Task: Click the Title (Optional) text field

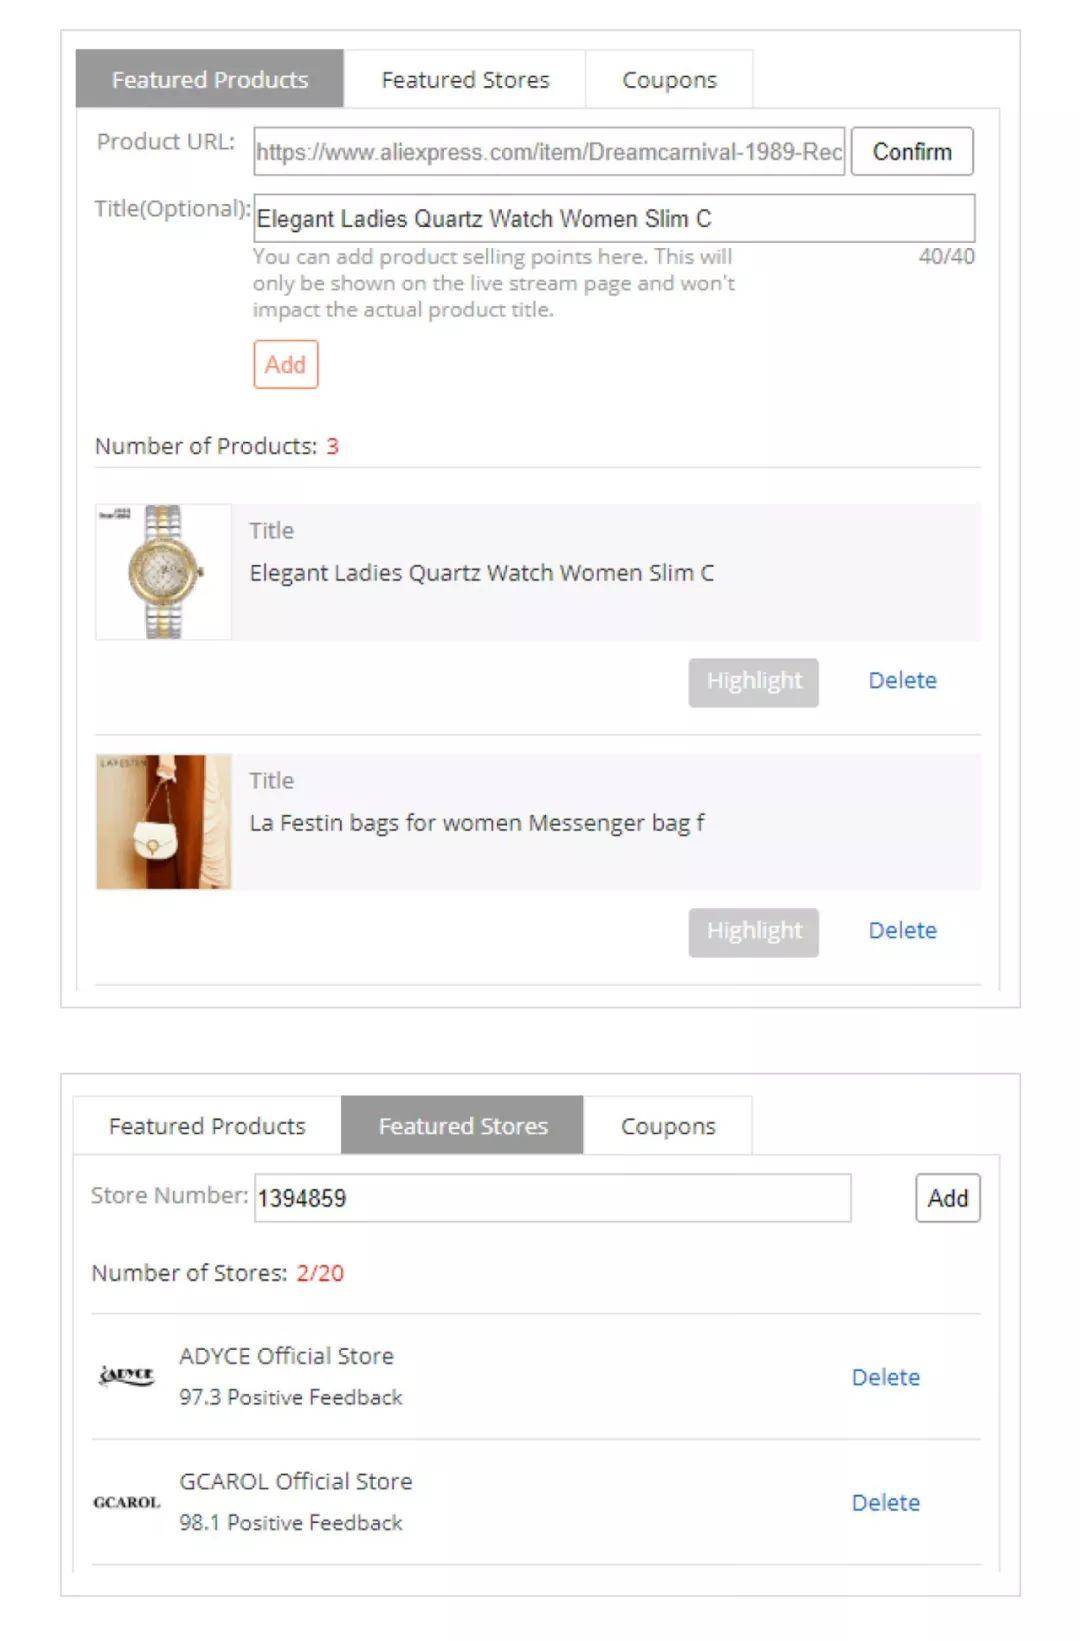Action: (613, 219)
